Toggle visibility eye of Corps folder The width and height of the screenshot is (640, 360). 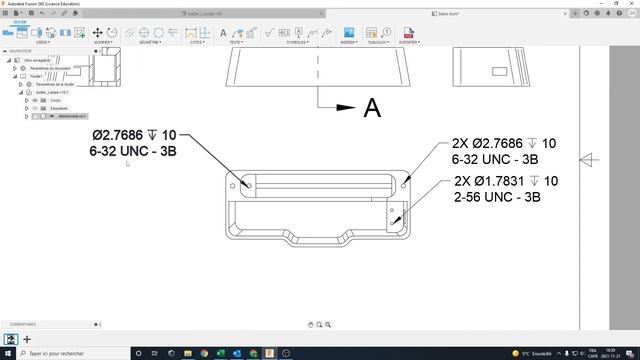pyautogui.click(x=35, y=100)
